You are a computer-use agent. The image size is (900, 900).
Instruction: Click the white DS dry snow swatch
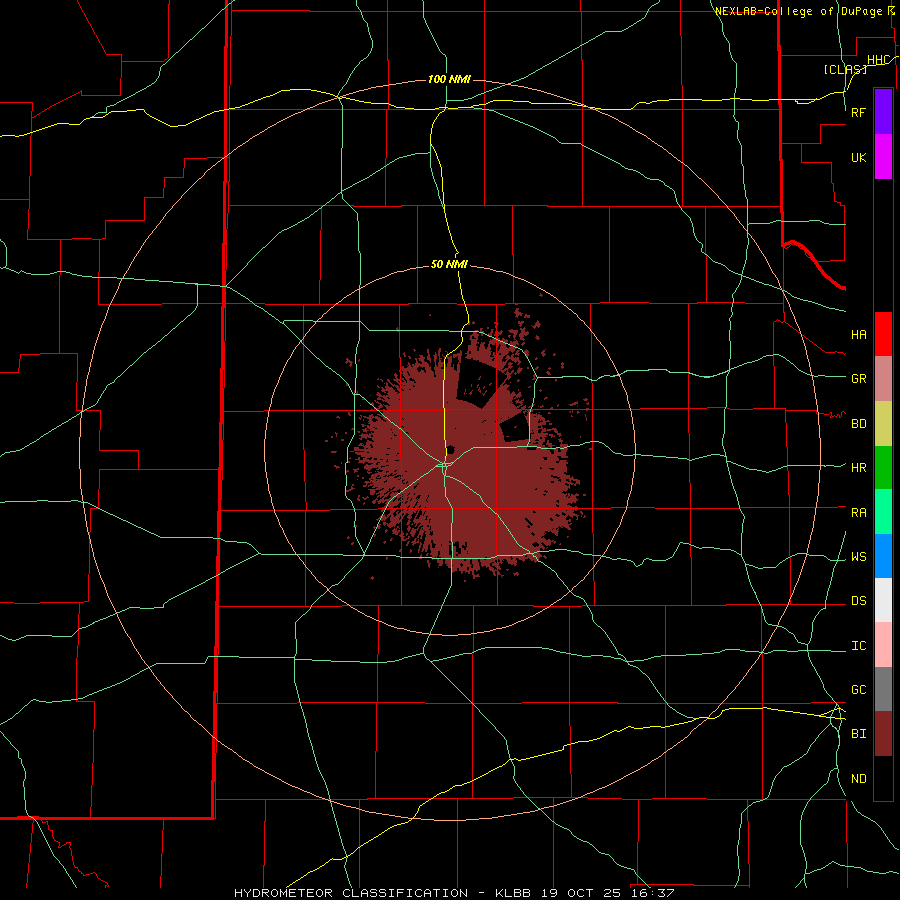[x=883, y=600]
